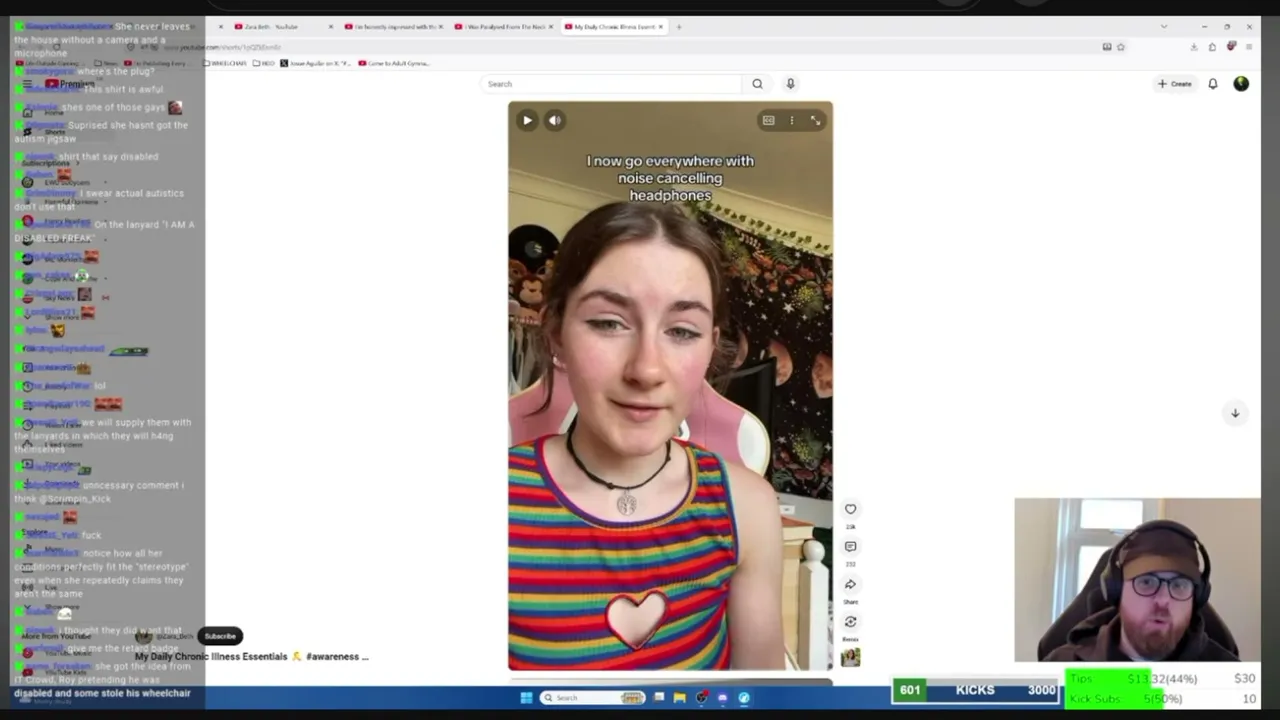Screen dimensions: 1280x720
Task: Bookmark this page with the star icon
Action: pyautogui.click(x=1121, y=47)
